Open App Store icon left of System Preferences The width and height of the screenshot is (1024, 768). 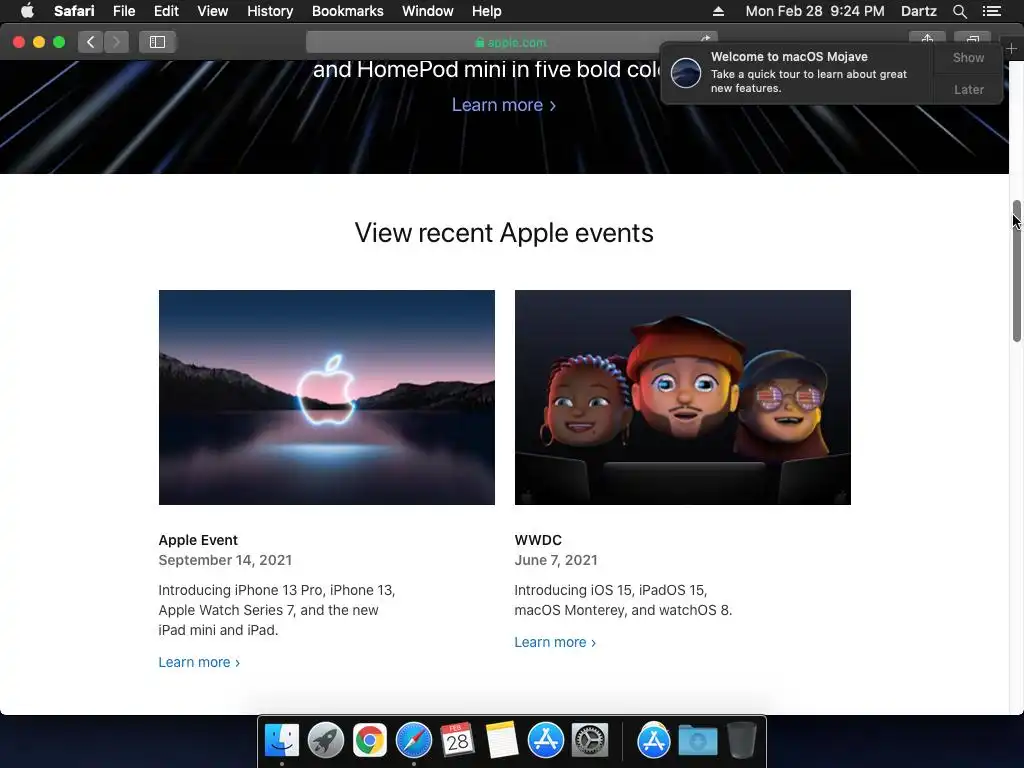pyautogui.click(x=545, y=740)
